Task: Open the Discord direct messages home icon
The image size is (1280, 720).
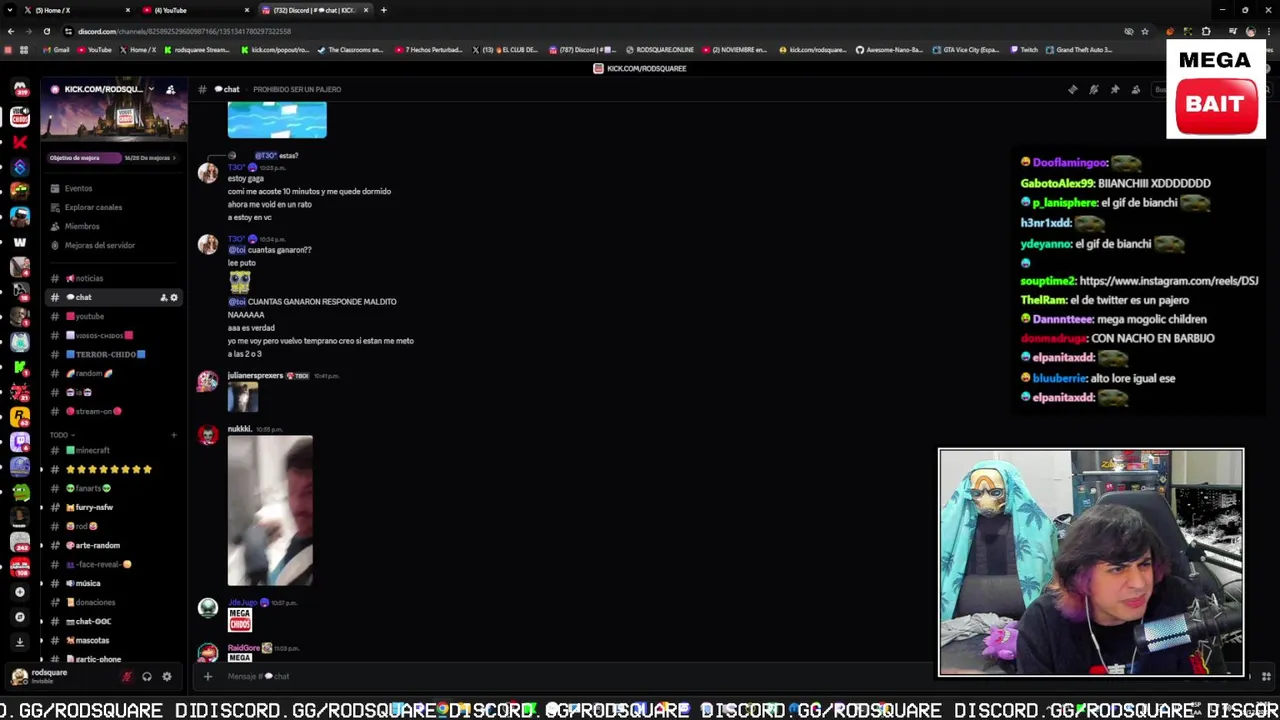Action: tap(19, 89)
